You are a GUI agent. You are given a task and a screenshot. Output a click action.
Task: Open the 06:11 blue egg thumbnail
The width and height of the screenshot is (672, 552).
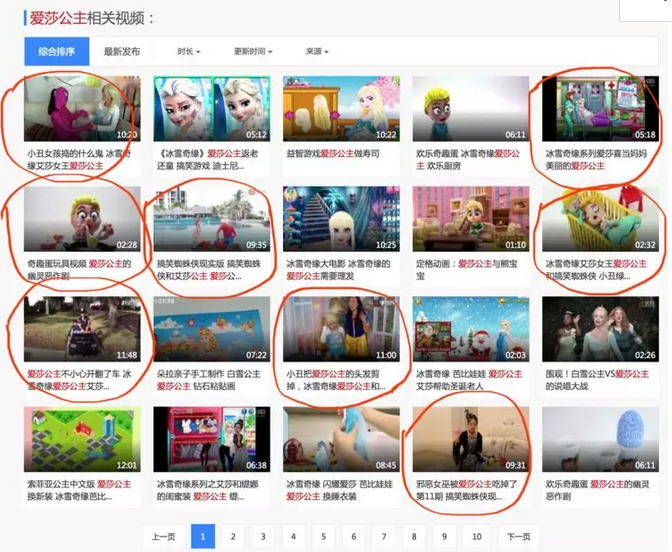[x=600, y=439]
